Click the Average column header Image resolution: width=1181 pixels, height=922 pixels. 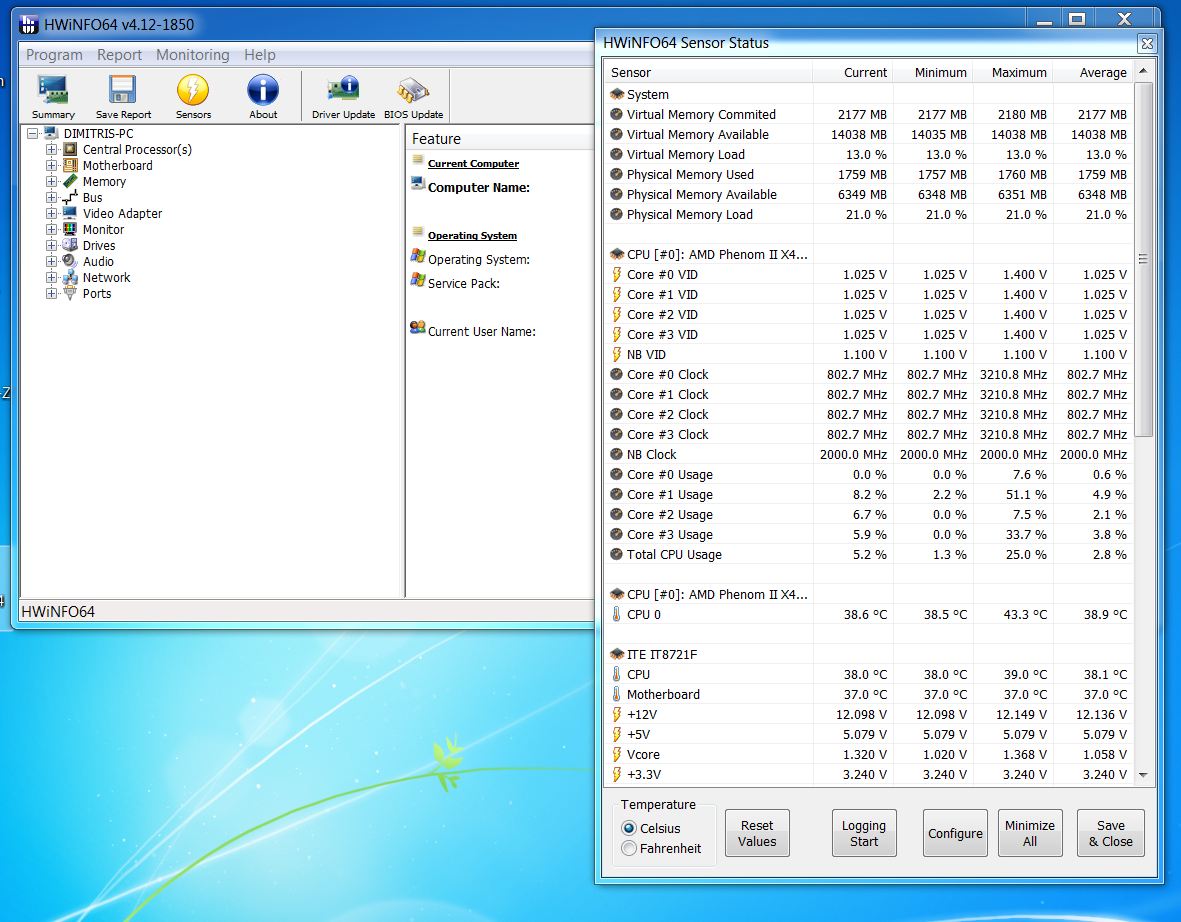pyautogui.click(x=1093, y=72)
